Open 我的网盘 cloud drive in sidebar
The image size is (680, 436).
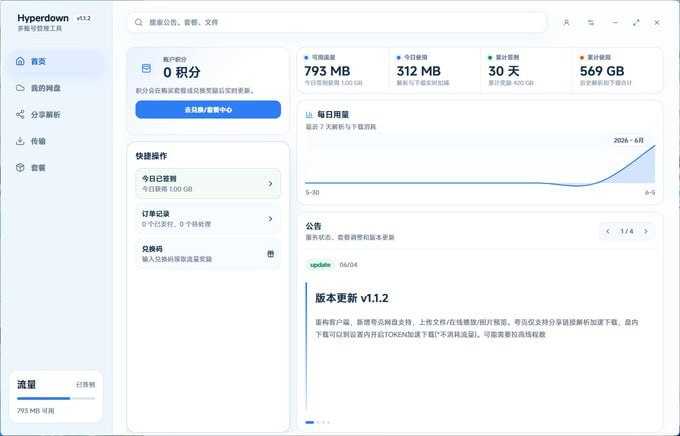(x=56, y=88)
